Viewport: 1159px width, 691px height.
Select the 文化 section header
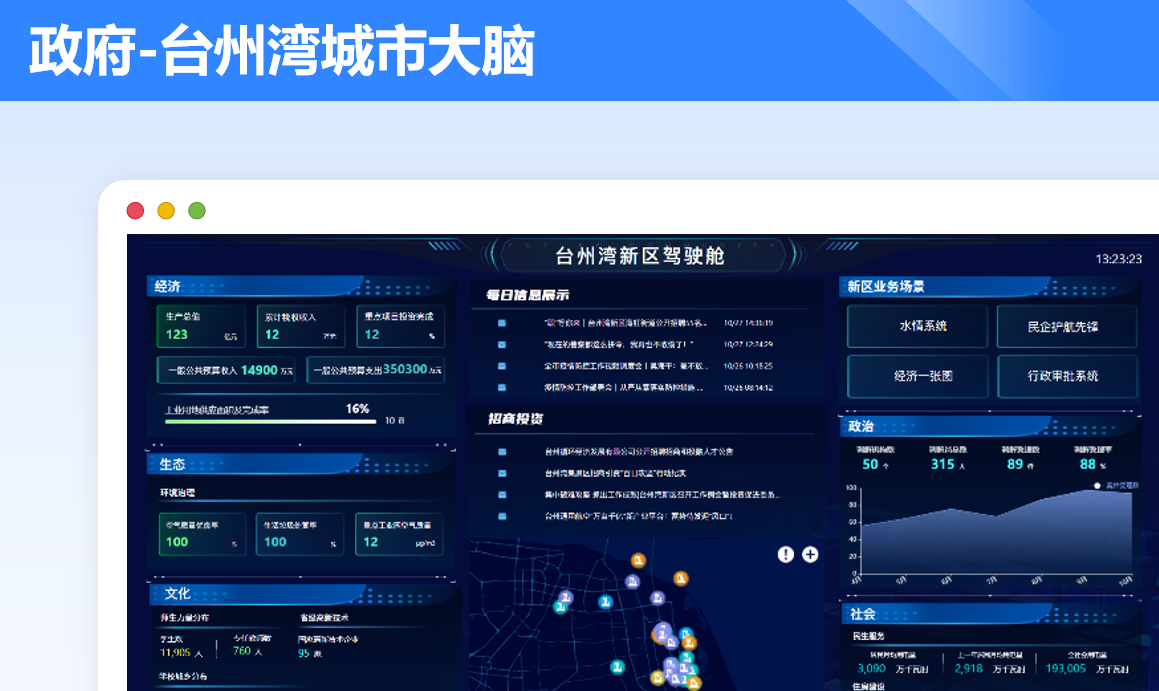coord(177,593)
